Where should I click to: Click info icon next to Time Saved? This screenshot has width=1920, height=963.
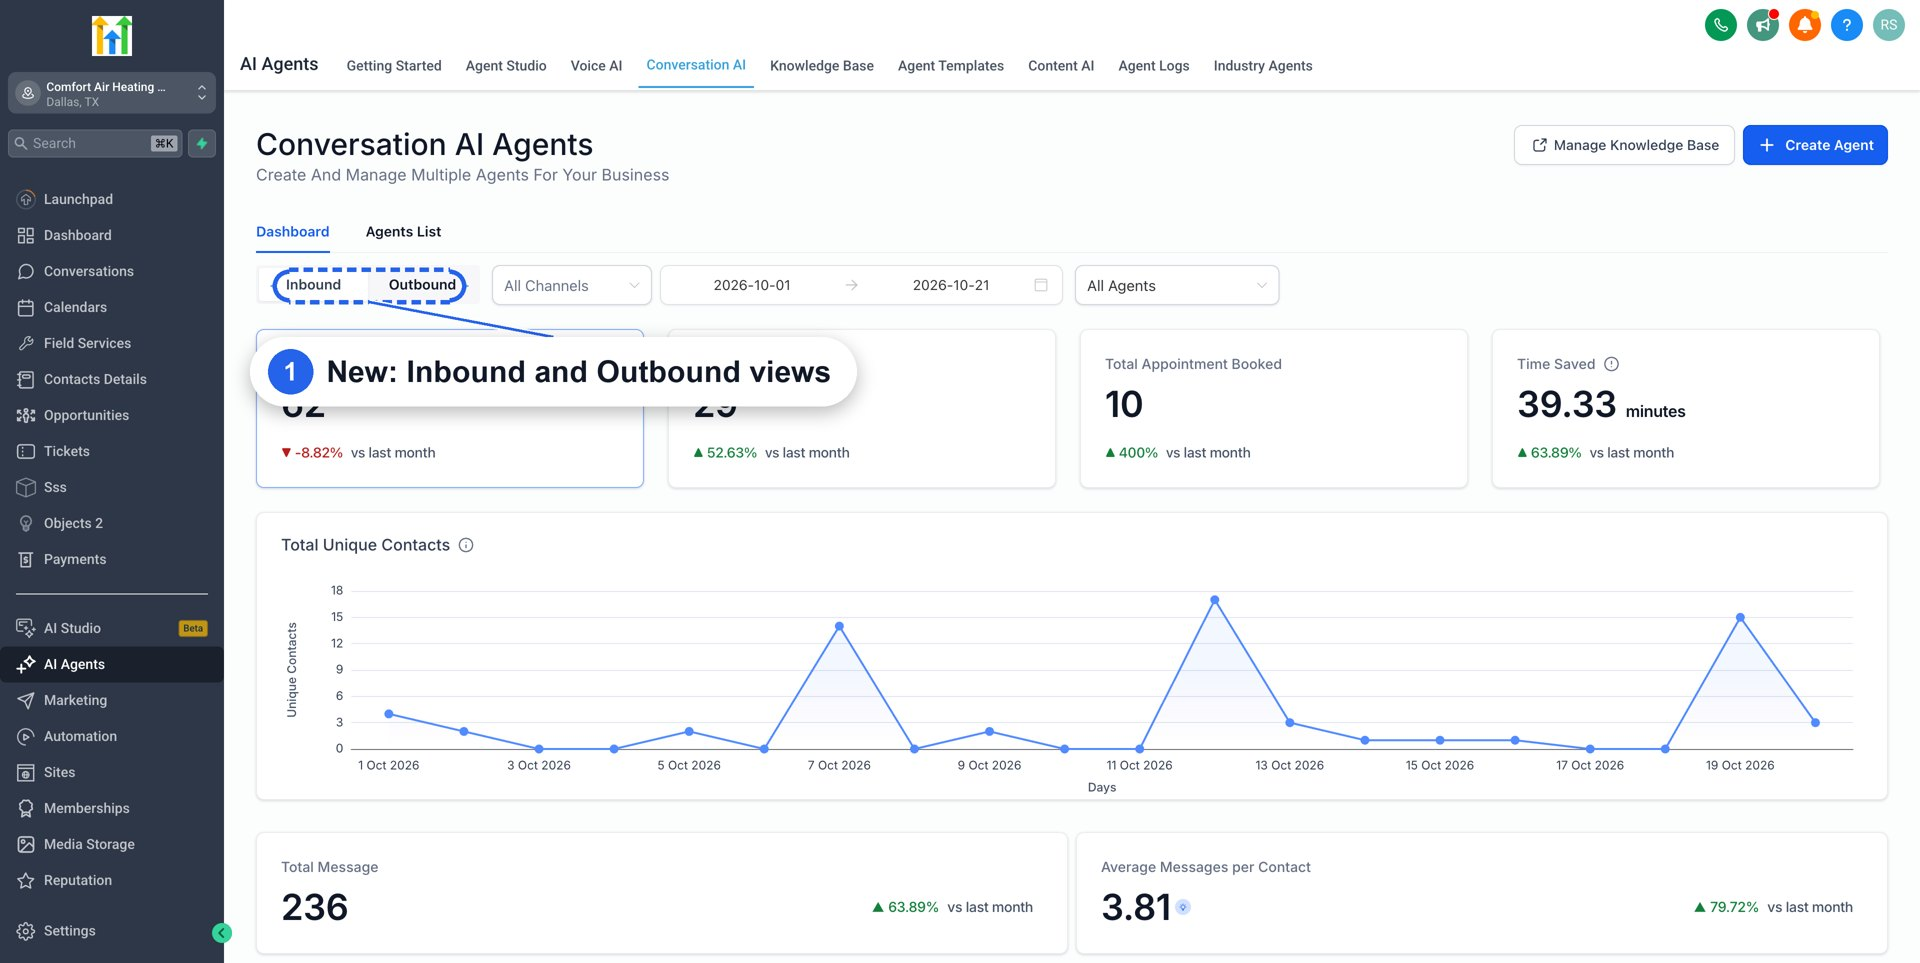point(1611,364)
